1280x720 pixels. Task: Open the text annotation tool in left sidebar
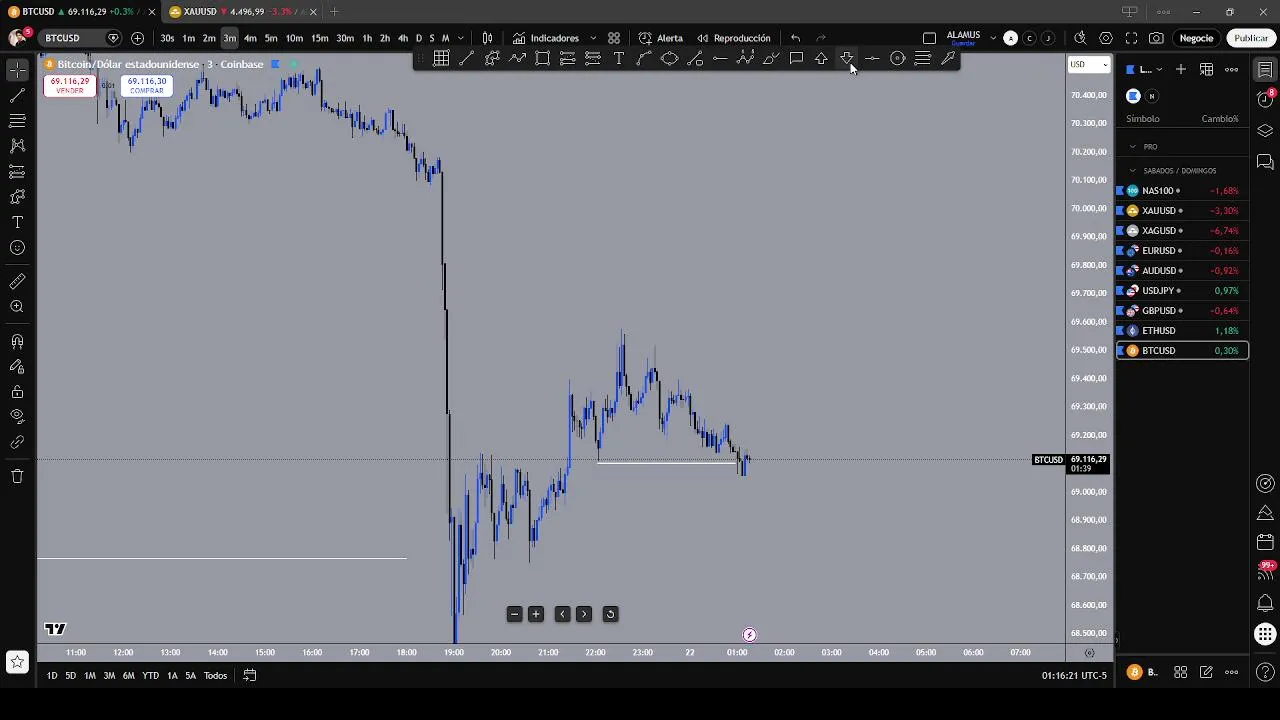click(17, 222)
